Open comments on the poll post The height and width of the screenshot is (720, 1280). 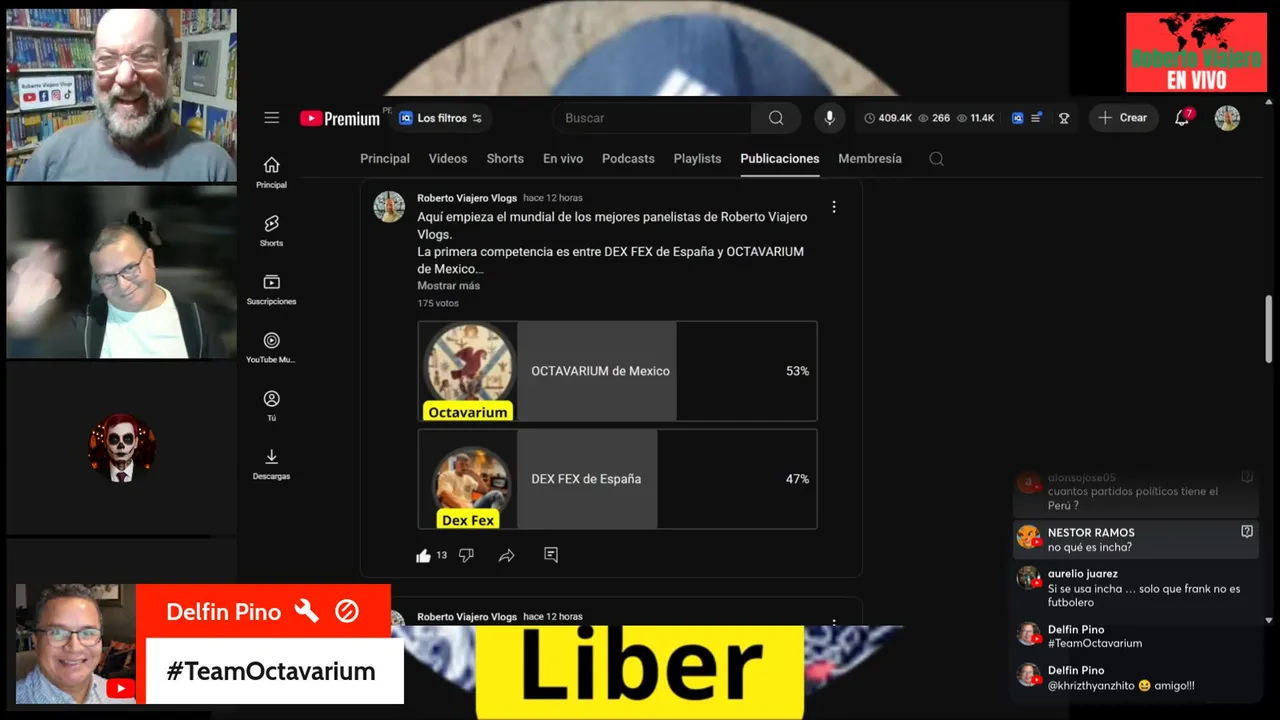coord(551,554)
